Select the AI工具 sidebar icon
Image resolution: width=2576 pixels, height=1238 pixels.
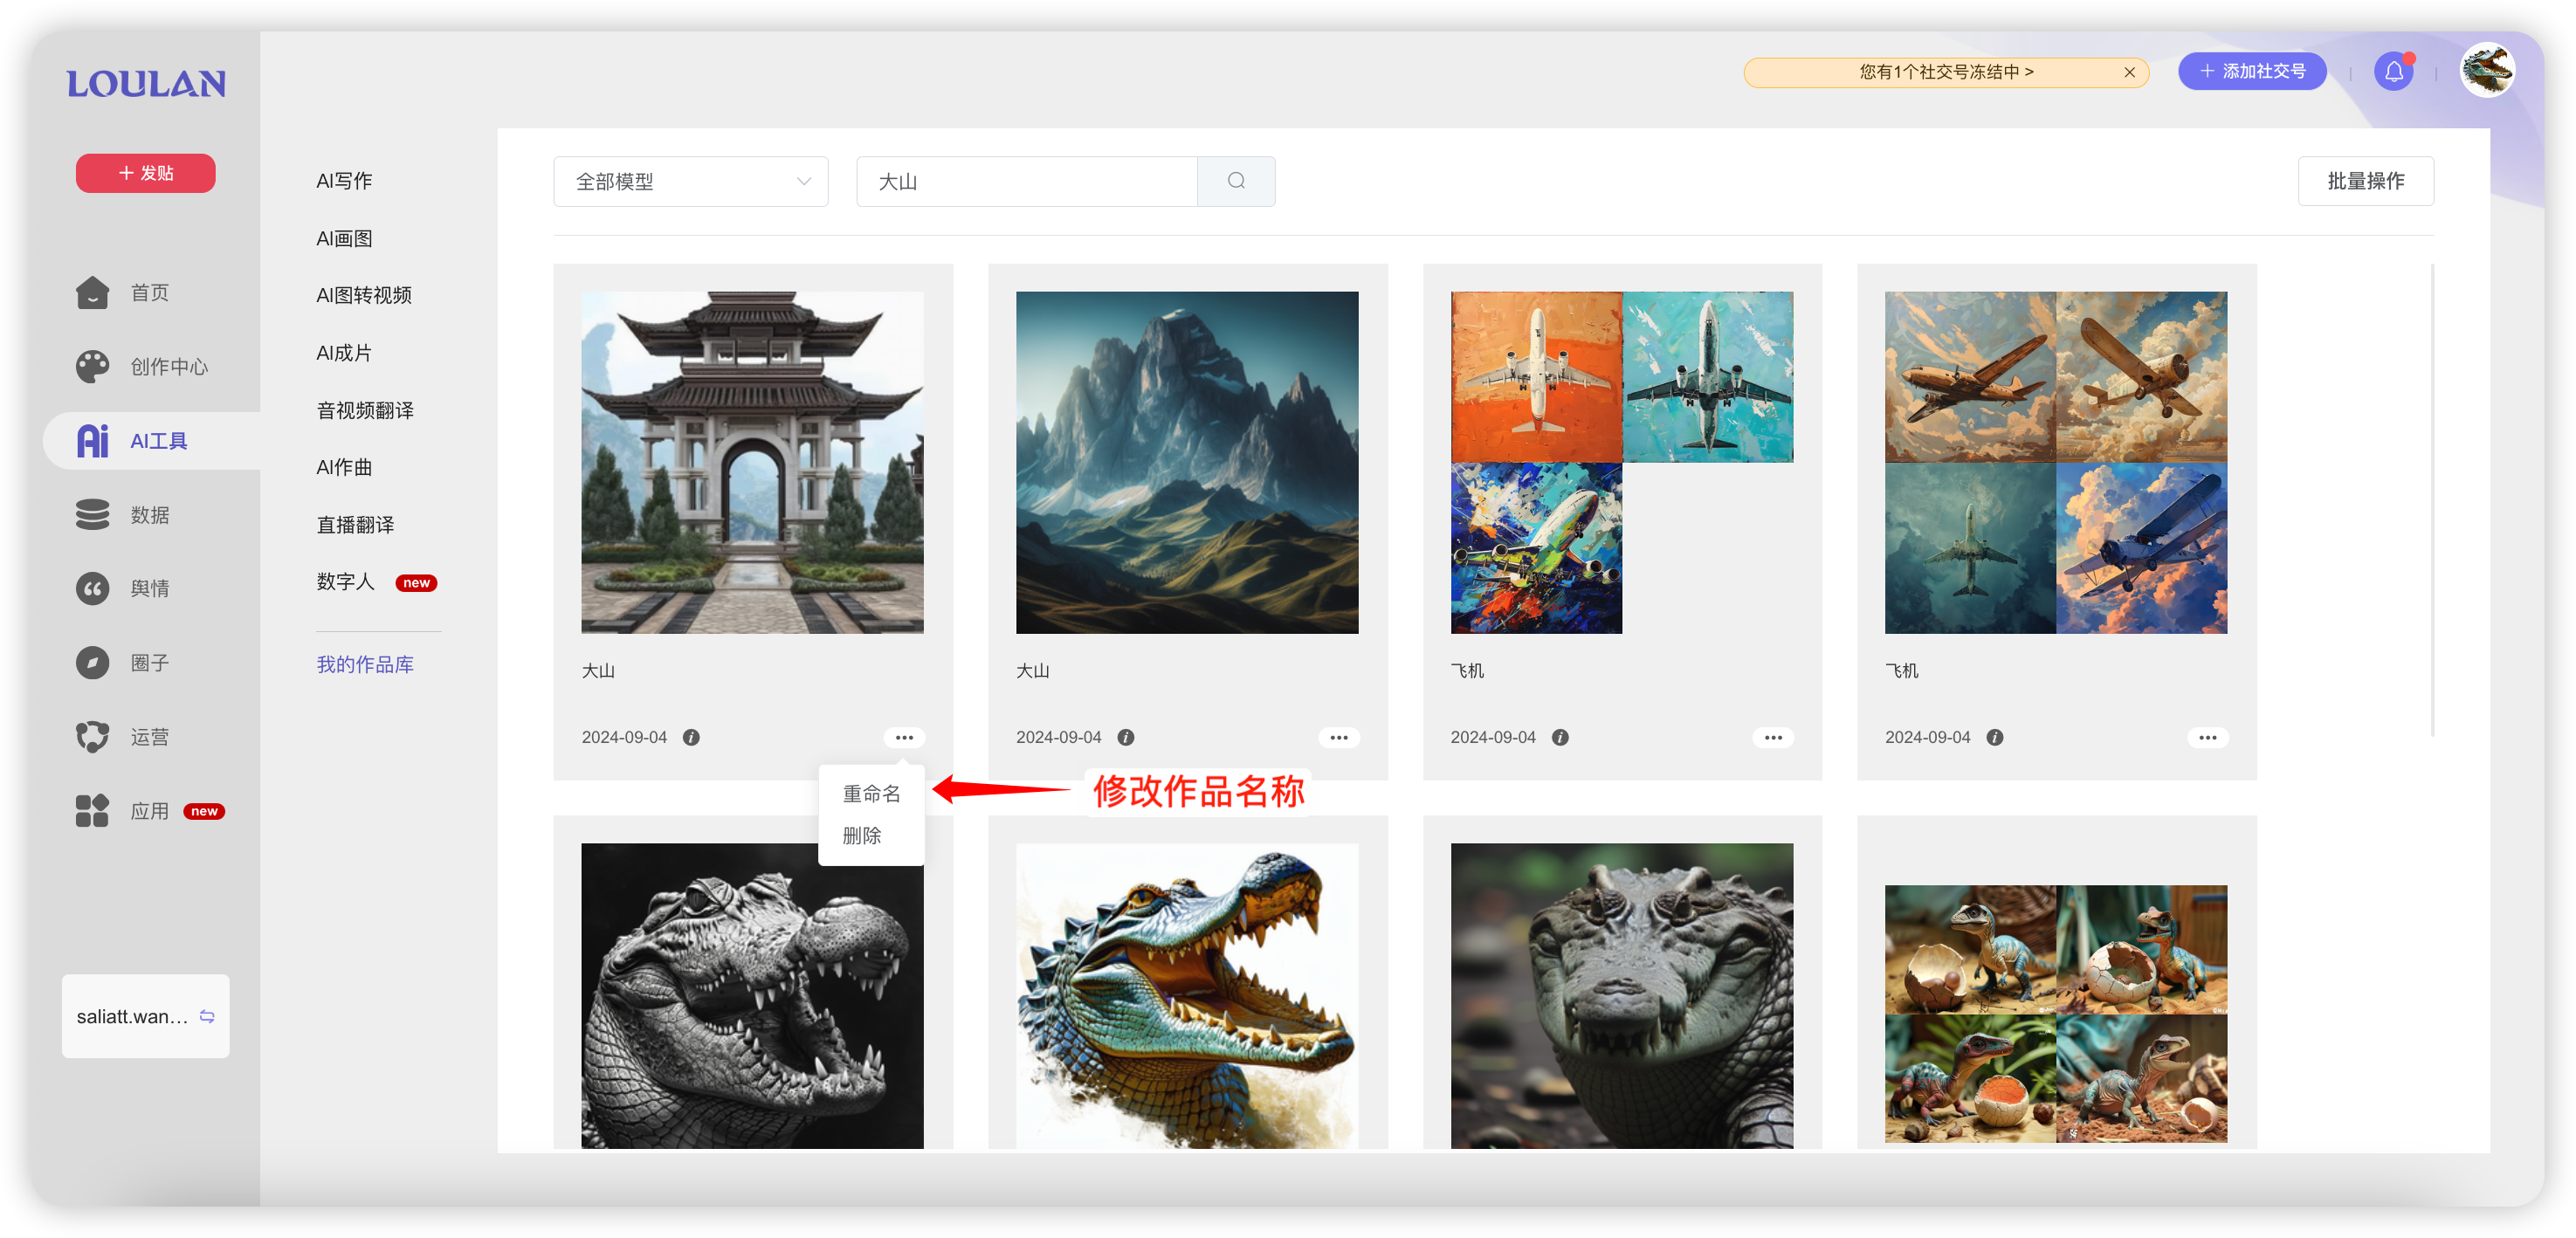click(x=93, y=441)
